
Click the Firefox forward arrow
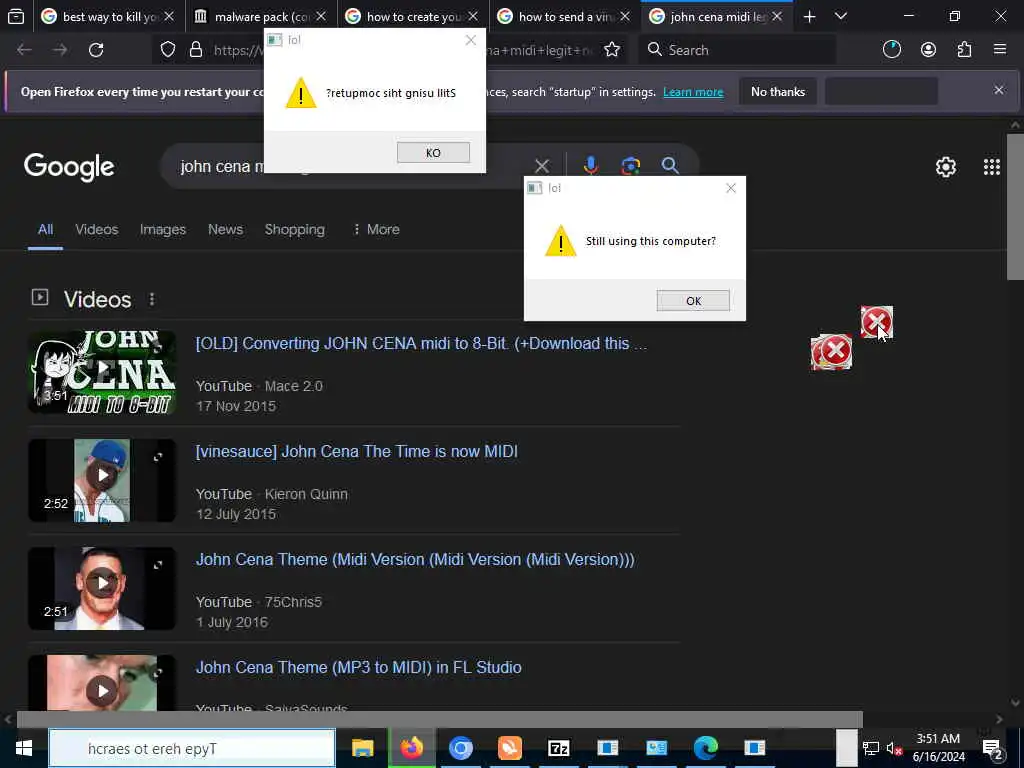pyautogui.click(x=60, y=50)
